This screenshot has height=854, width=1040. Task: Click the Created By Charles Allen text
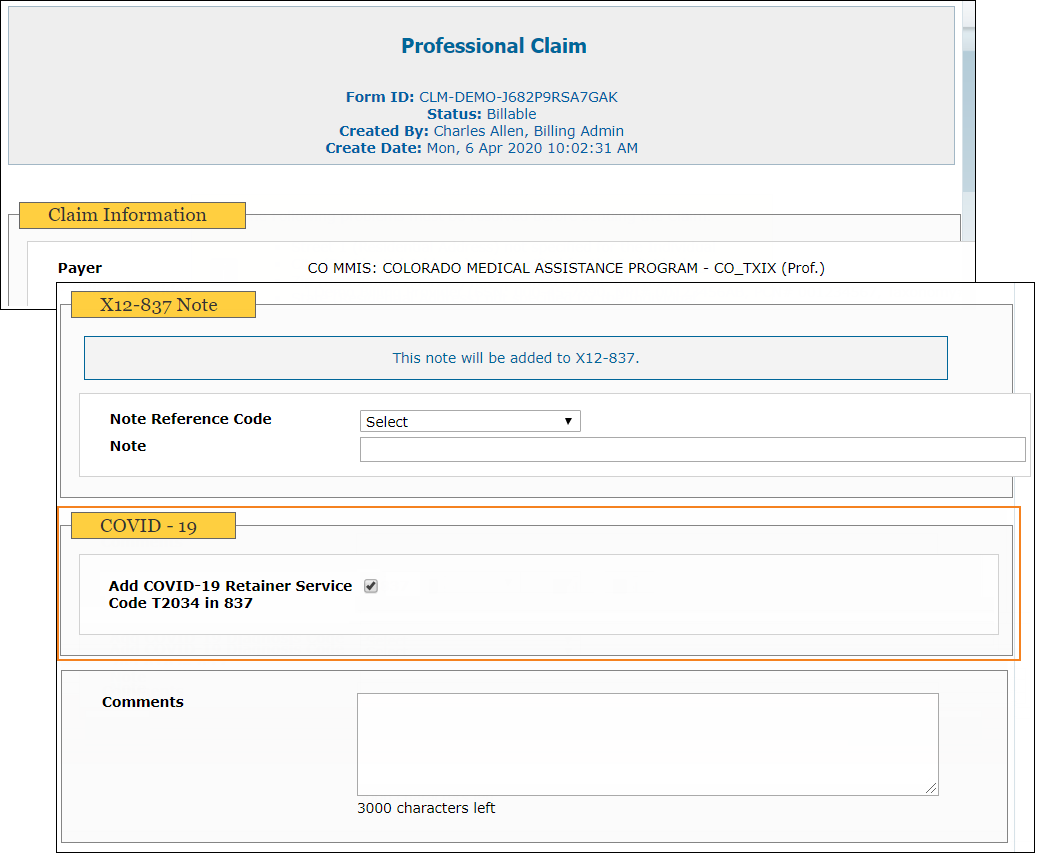528,131
